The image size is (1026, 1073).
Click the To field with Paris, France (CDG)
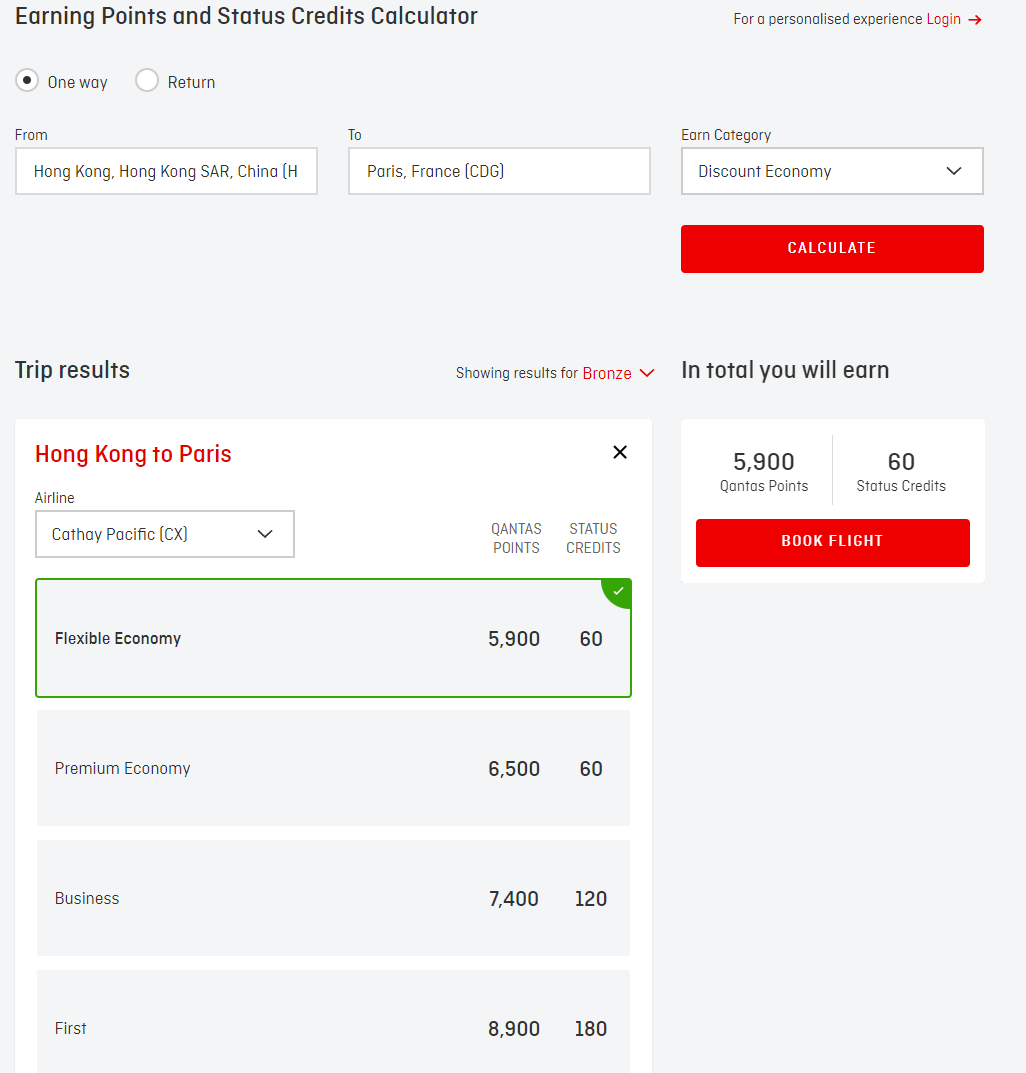pyautogui.click(x=499, y=171)
